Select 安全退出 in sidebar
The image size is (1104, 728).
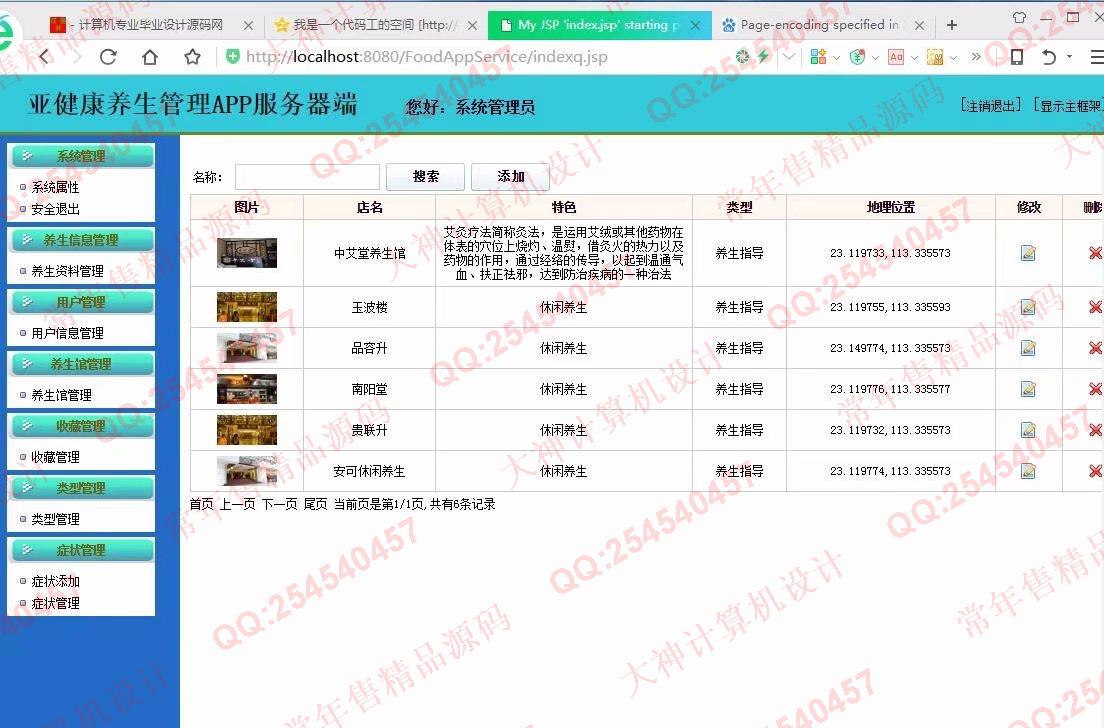tap(55, 209)
